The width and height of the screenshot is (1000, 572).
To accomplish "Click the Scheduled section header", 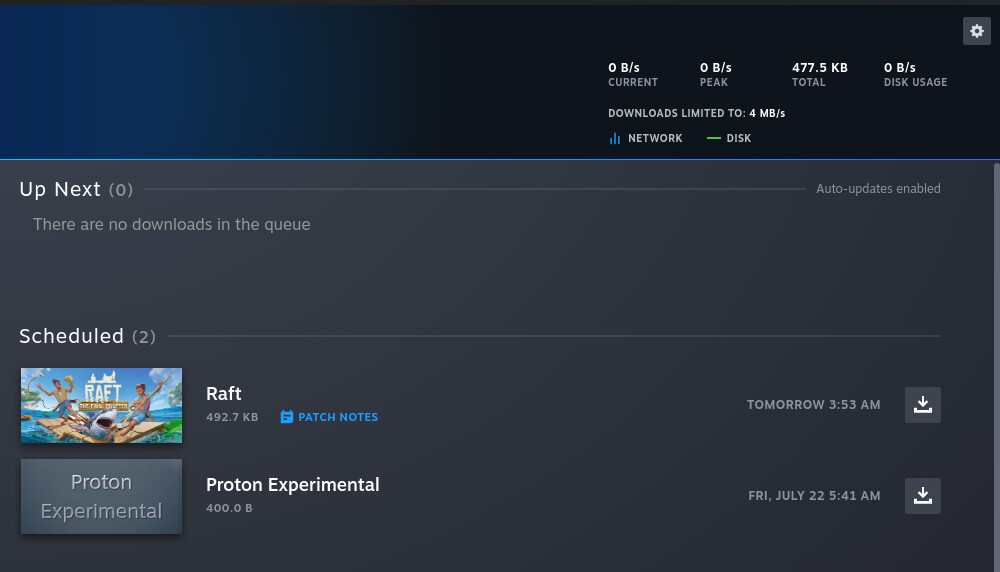I will point(87,336).
